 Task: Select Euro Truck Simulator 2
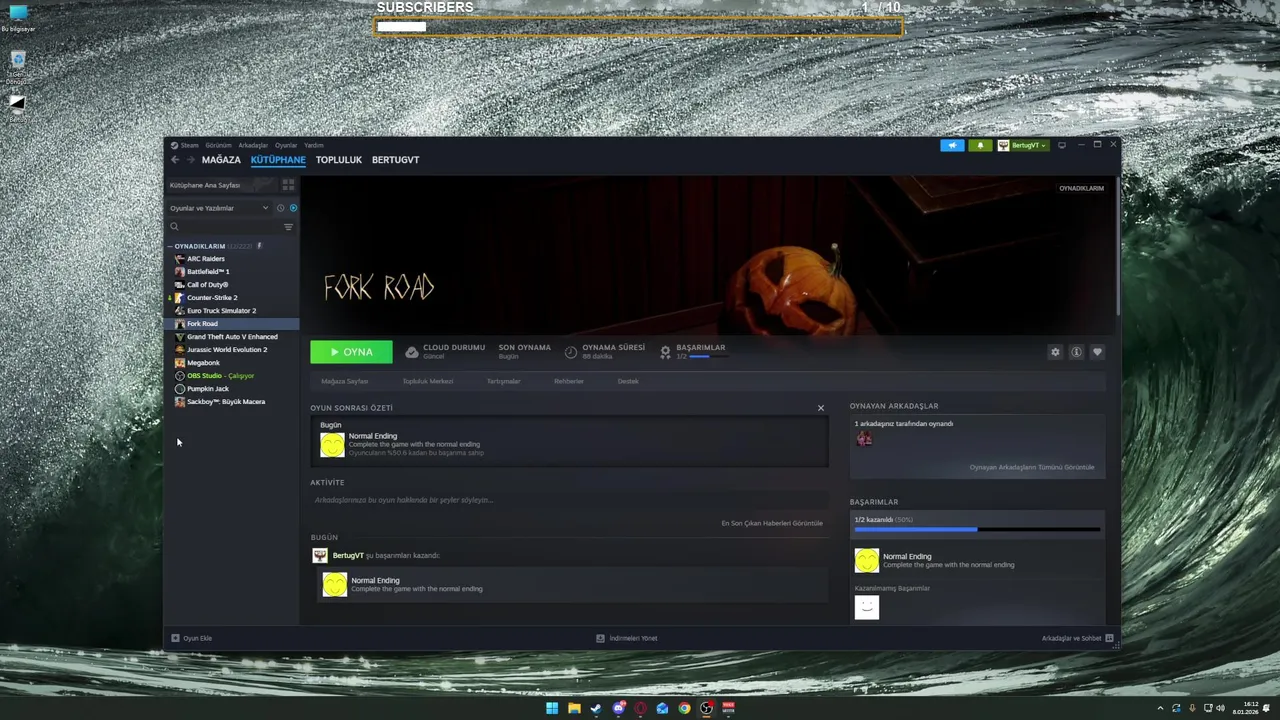pos(221,311)
